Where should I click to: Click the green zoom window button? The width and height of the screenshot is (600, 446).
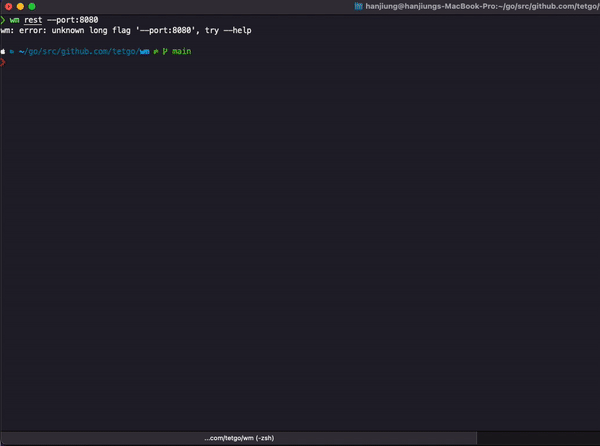(x=32, y=7)
